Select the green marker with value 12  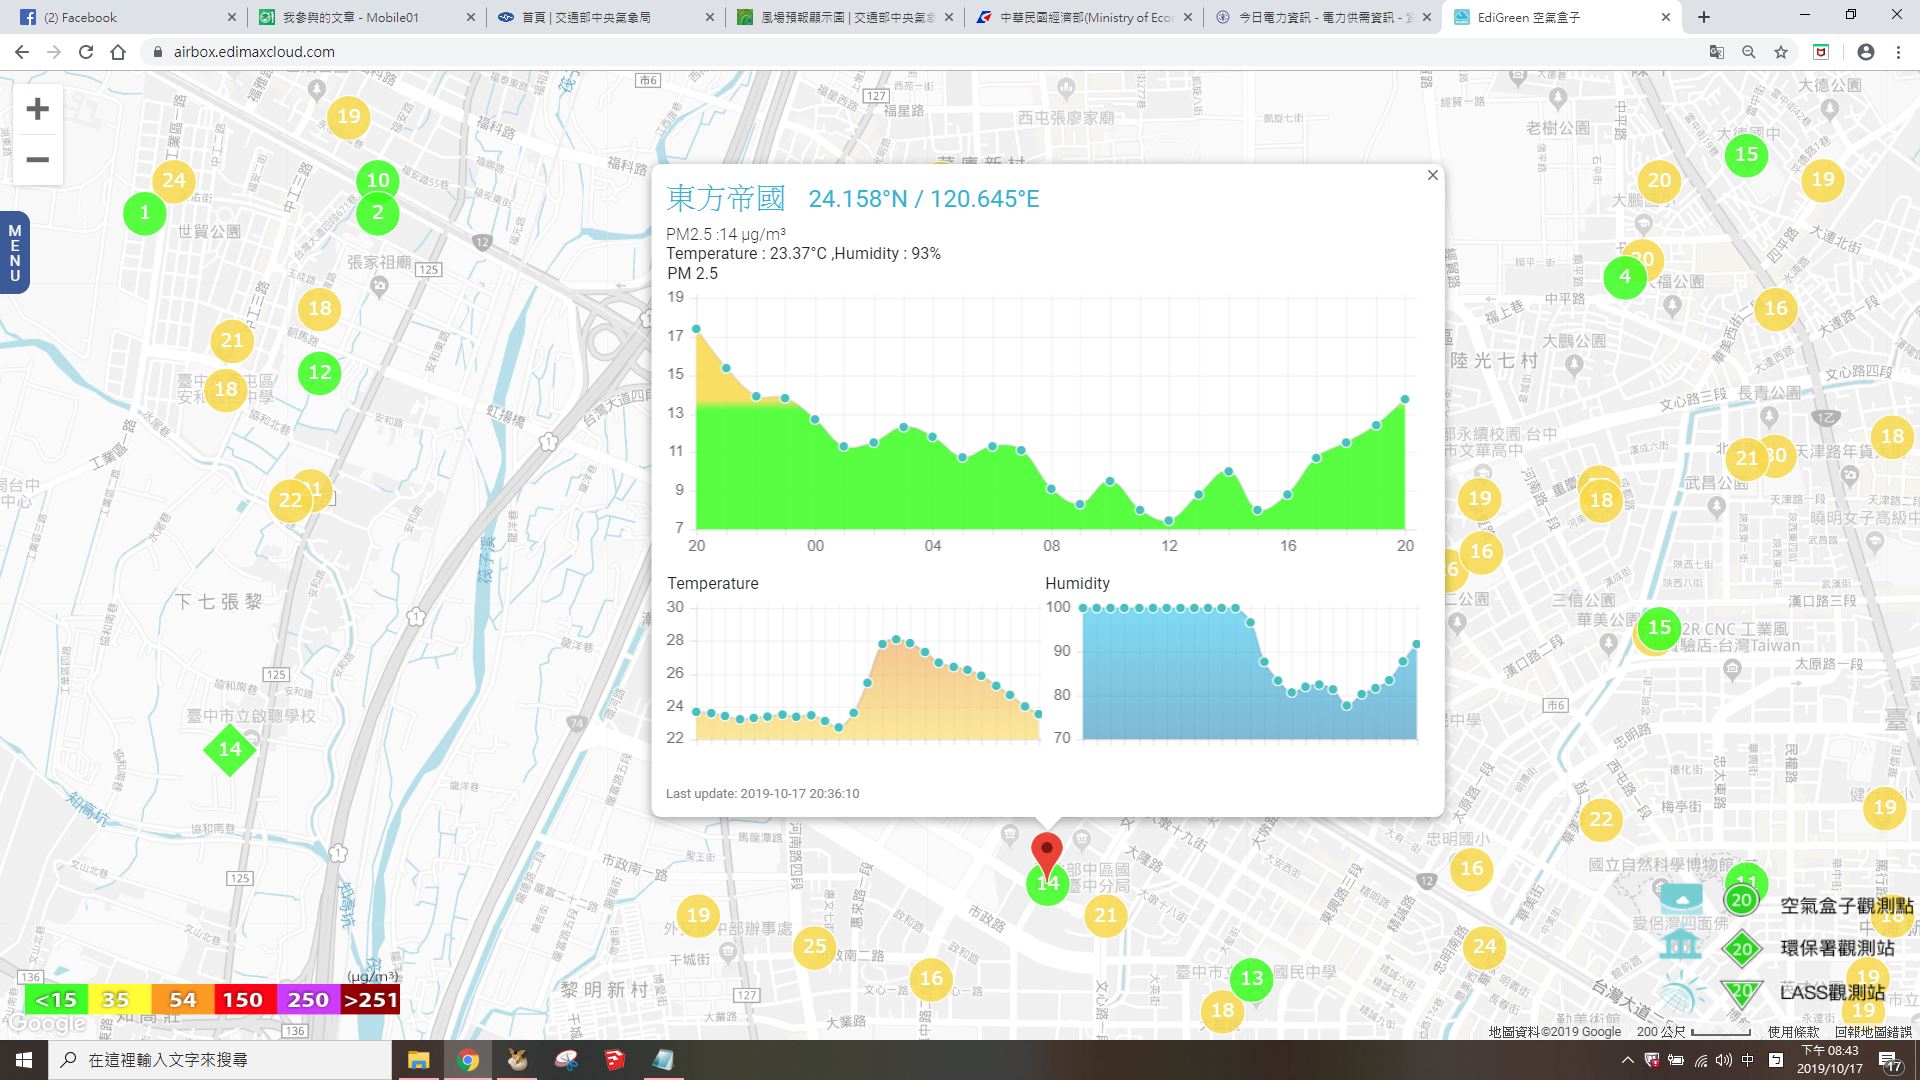pos(320,373)
